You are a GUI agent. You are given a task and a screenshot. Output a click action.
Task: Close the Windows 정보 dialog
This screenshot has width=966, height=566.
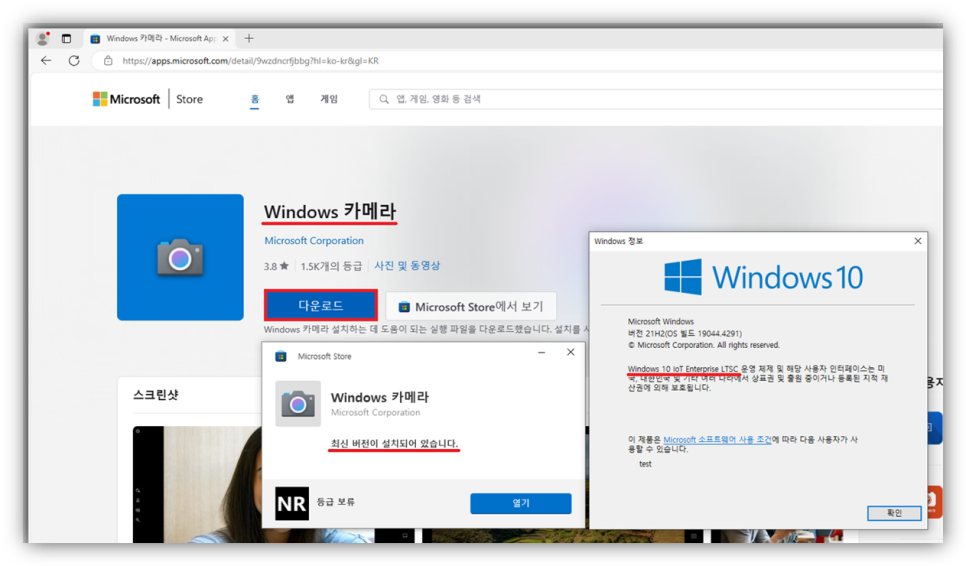click(918, 241)
